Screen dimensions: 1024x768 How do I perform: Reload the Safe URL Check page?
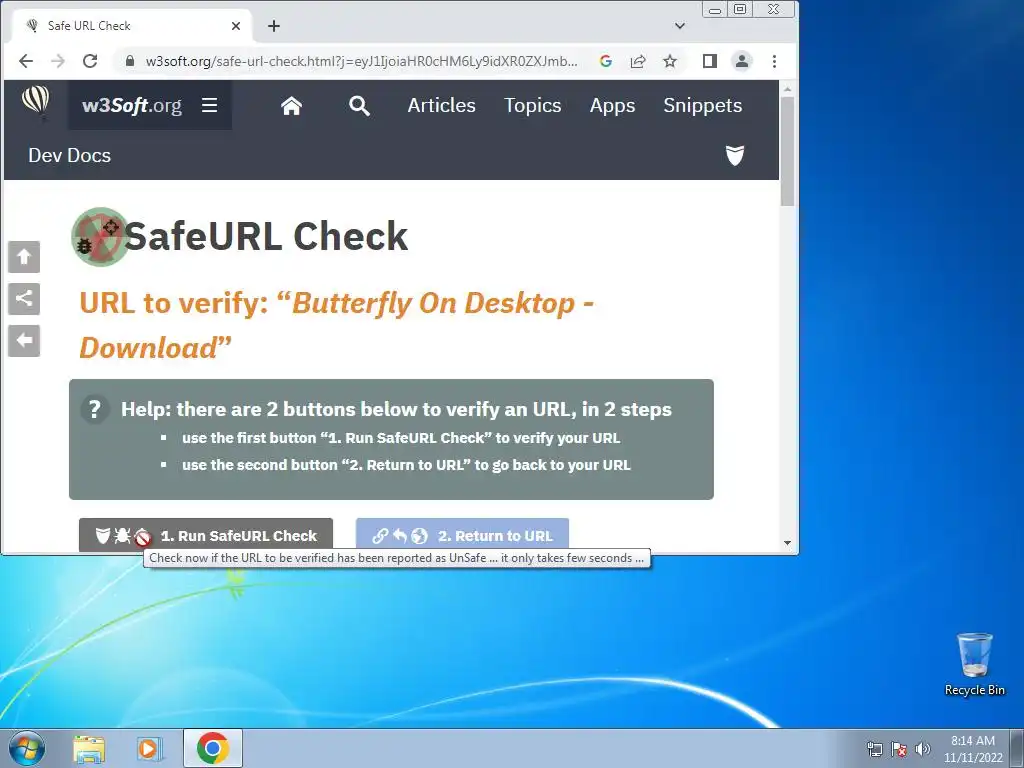tap(90, 61)
